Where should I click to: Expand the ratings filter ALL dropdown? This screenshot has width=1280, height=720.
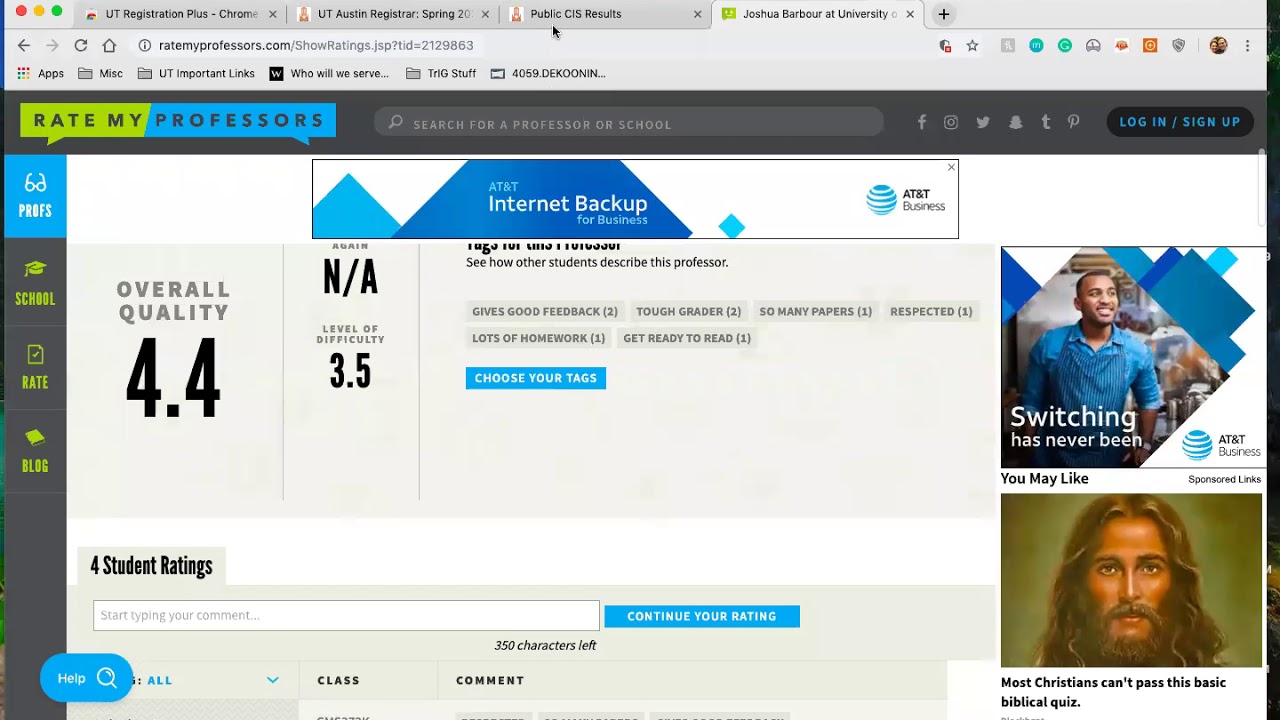(272, 680)
